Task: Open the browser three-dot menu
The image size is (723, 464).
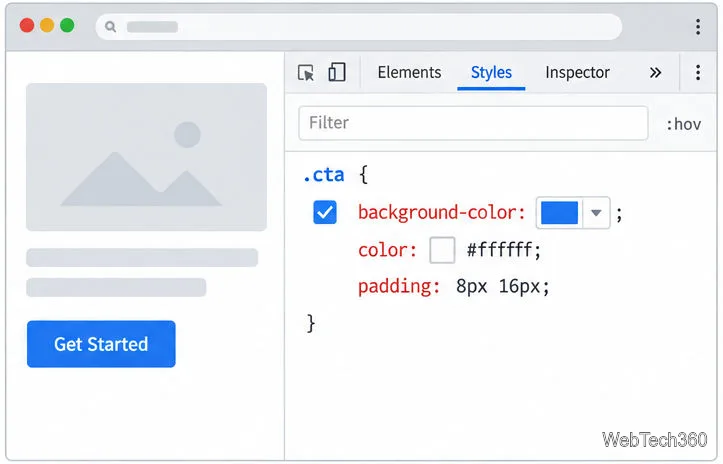Action: point(698,27)
